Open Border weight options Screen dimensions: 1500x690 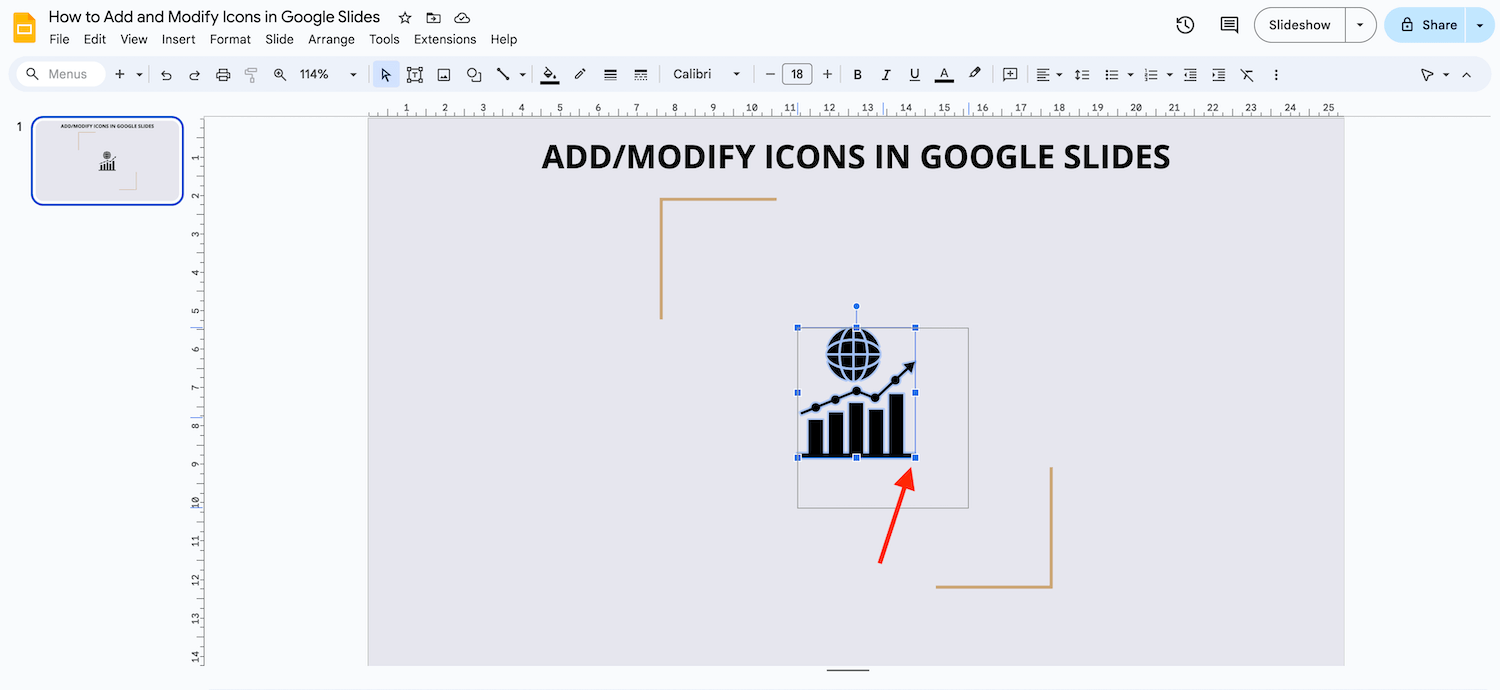(x=610, y=75)
